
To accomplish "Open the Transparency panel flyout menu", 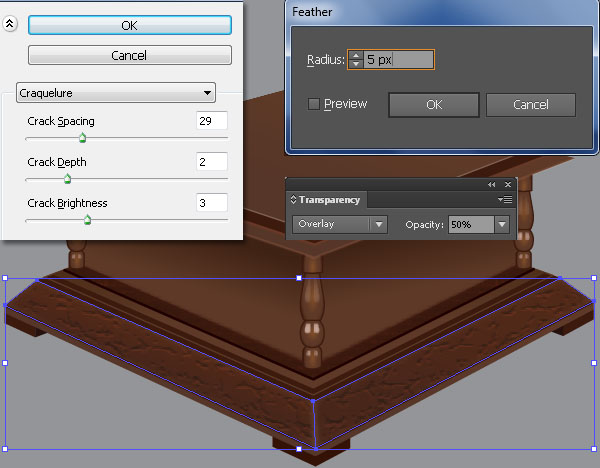I will (505, 199).
